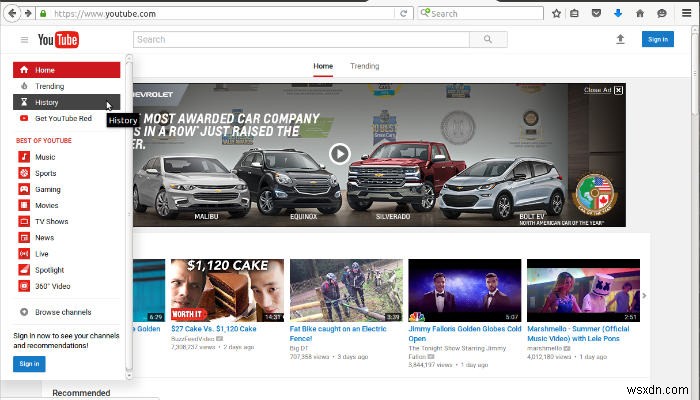
Task: Click the Close Ad text
Action: tap(597, 90)
